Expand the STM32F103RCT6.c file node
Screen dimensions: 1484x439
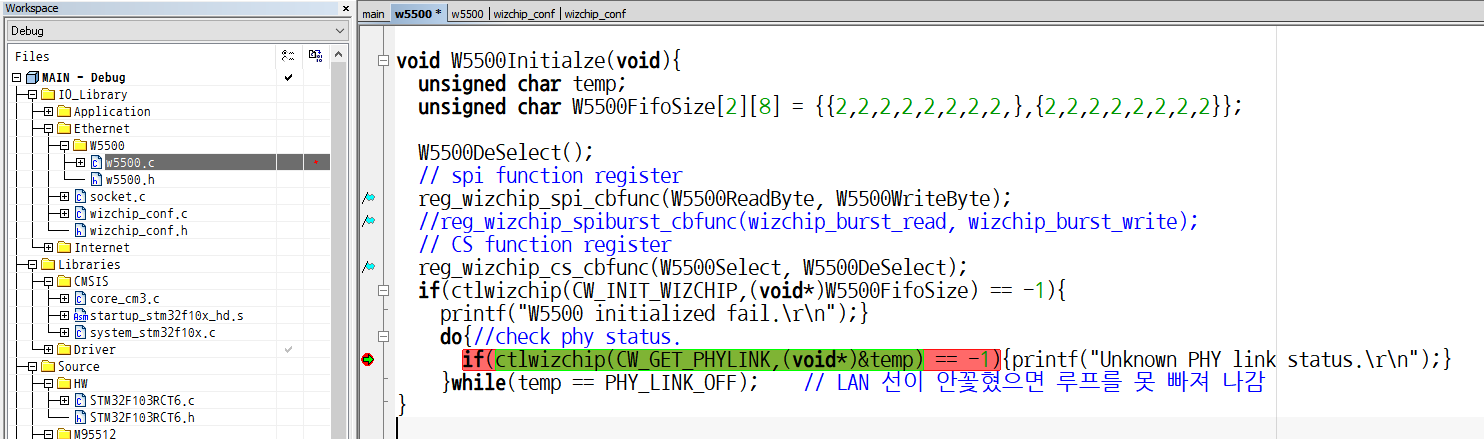coord(64,400)
